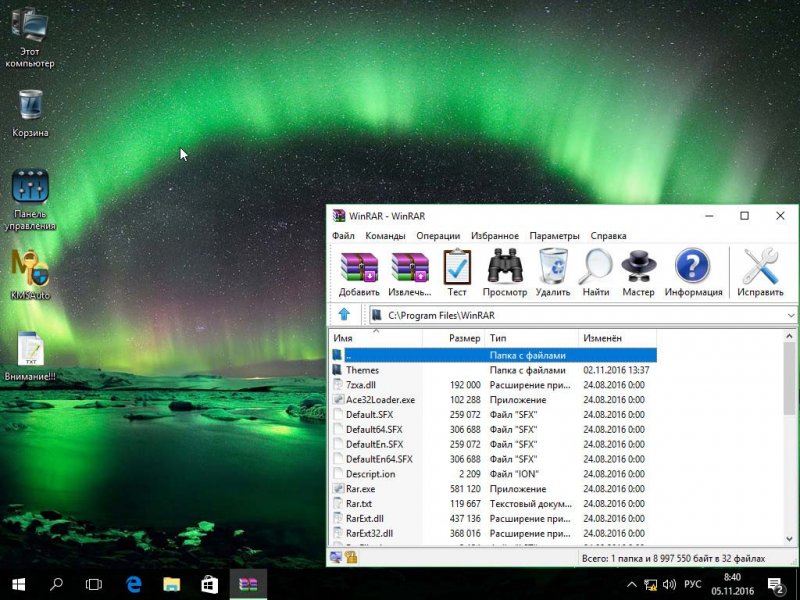The image size is (800, 600).
Task: Select the DefaultEn.SFX file
Action: click(493, 444)
